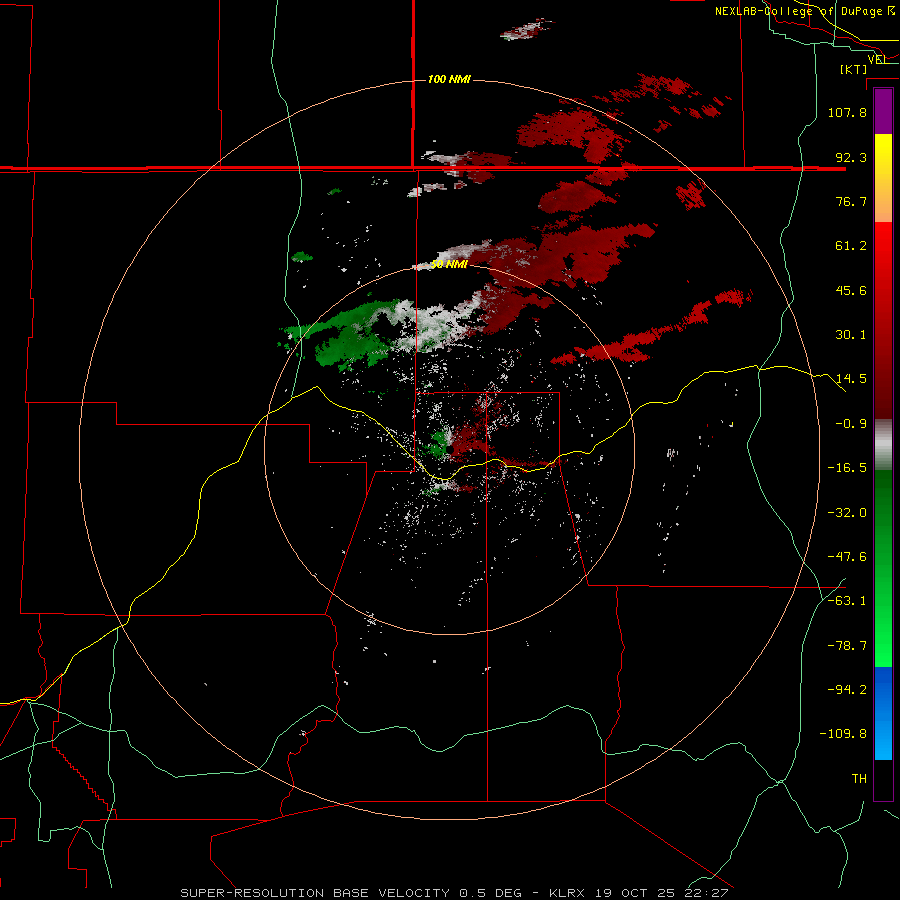Click the -78.7 velocity scale value

[847, 646]
